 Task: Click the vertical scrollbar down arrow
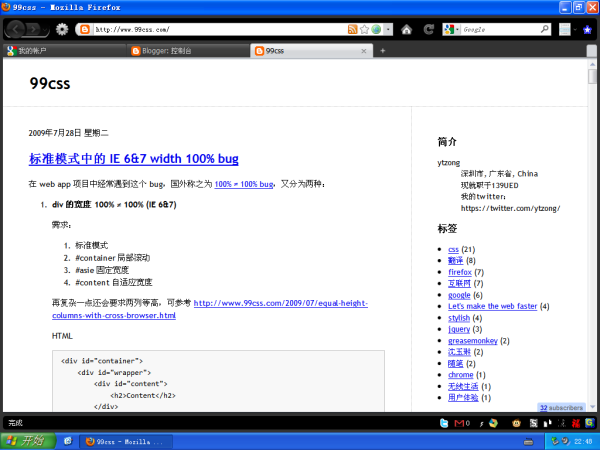[592, 407]
